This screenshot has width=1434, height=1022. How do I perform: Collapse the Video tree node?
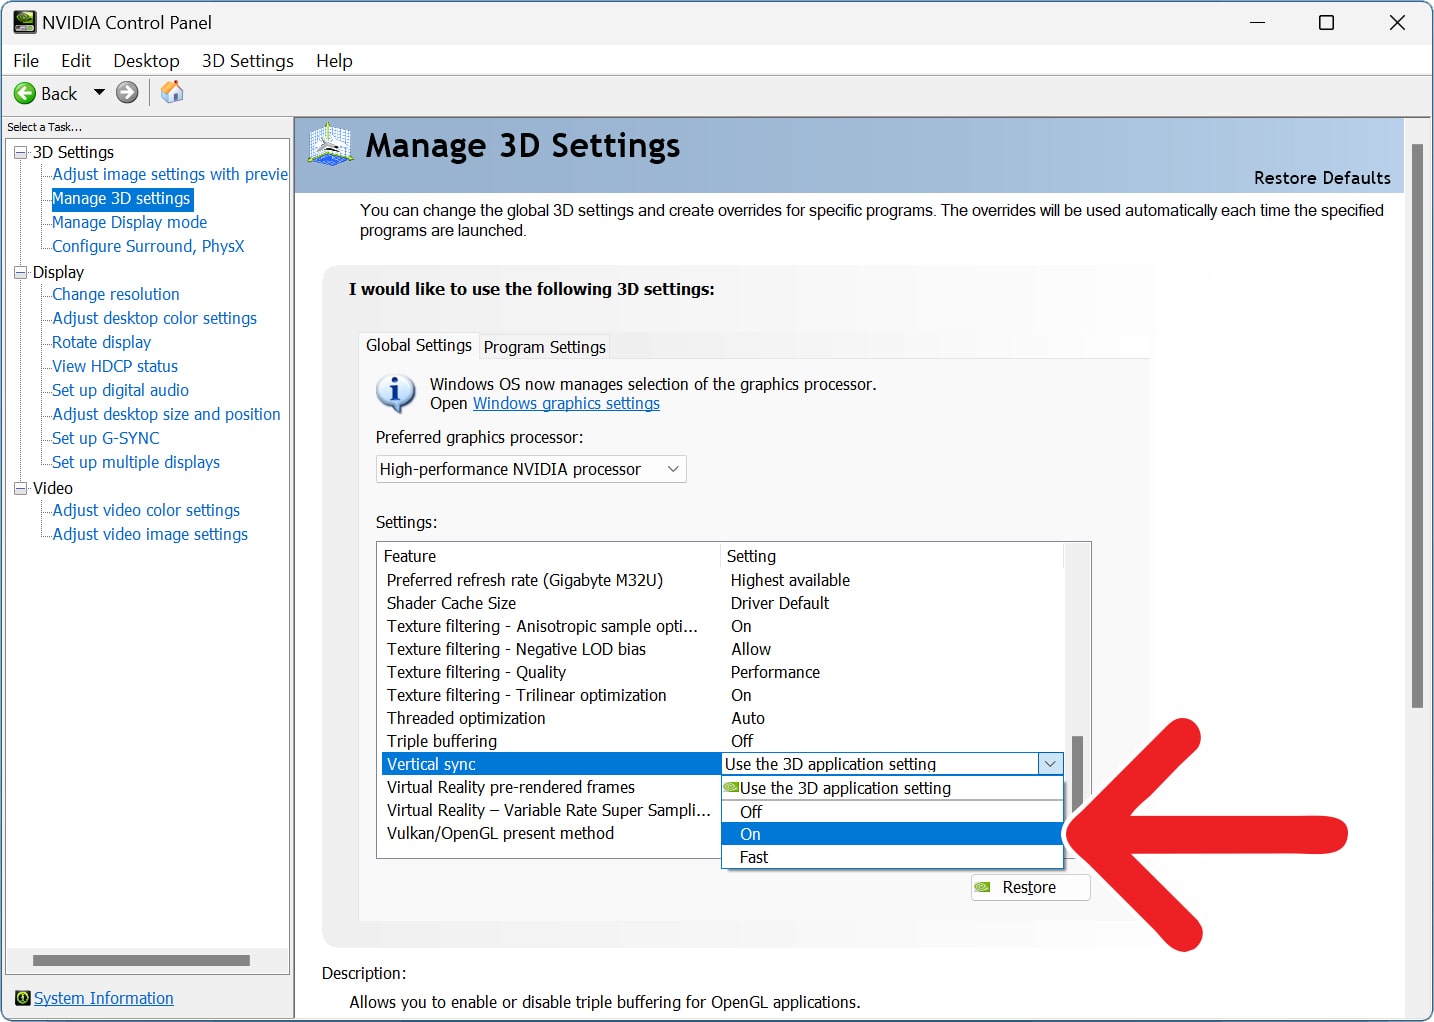20,488
